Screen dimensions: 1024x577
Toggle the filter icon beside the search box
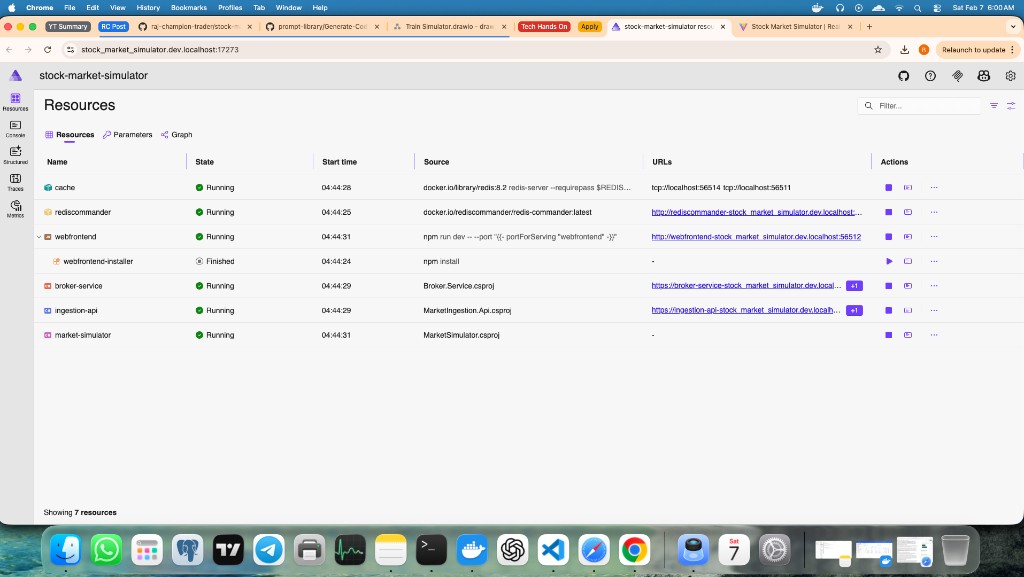[994, 105]
